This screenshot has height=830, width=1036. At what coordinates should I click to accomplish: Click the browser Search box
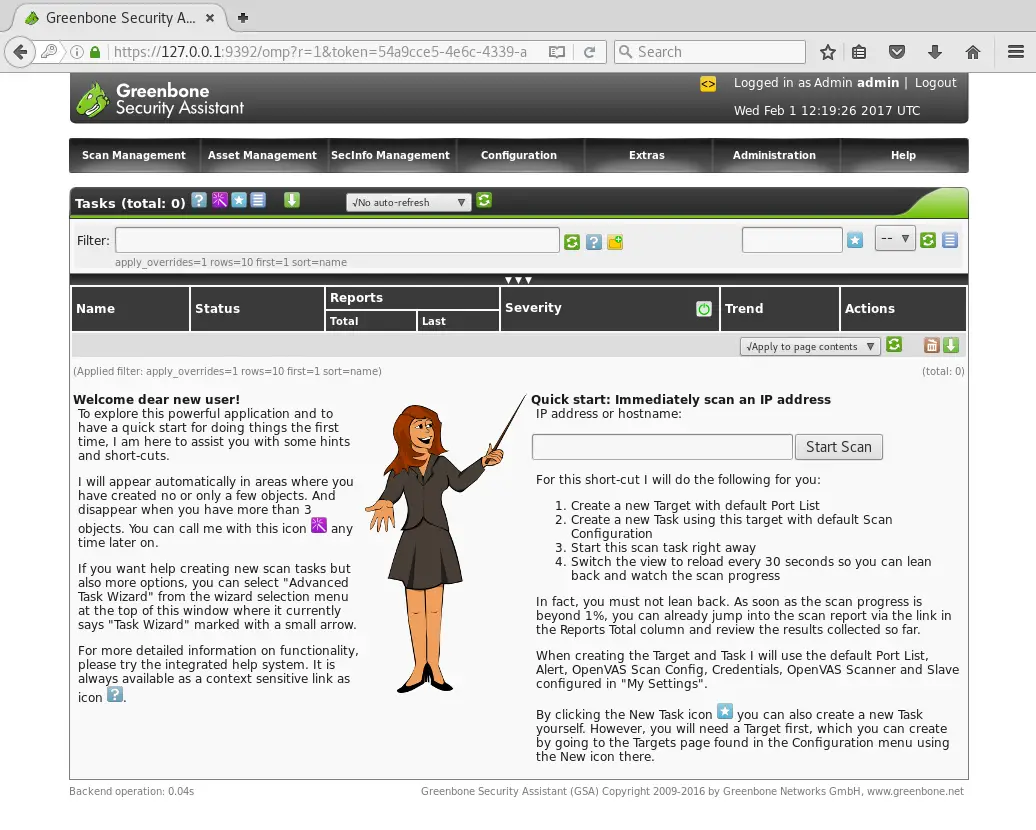[x=710, y=52]
